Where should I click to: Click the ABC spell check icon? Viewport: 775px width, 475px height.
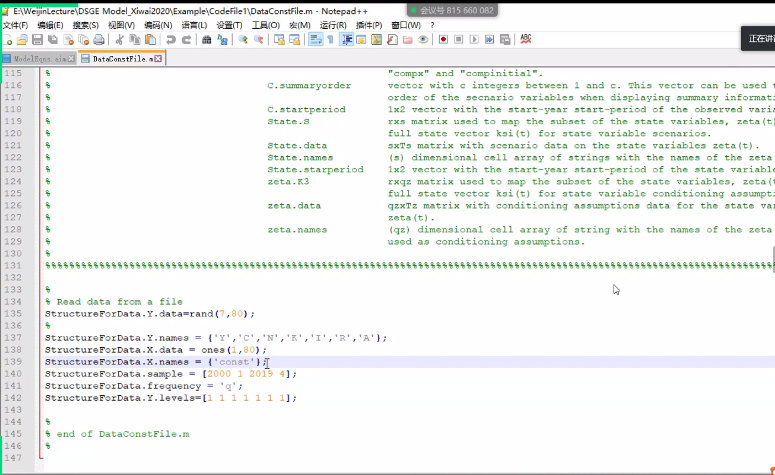[525, 39]
